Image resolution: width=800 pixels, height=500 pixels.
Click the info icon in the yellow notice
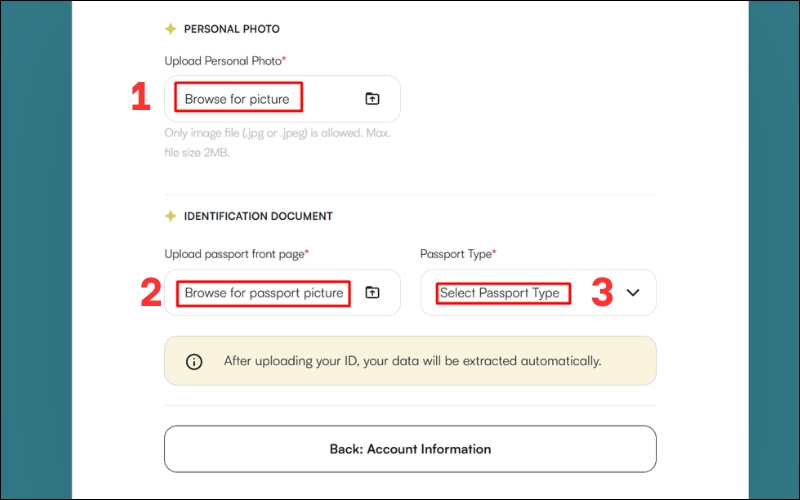[194, 361]
